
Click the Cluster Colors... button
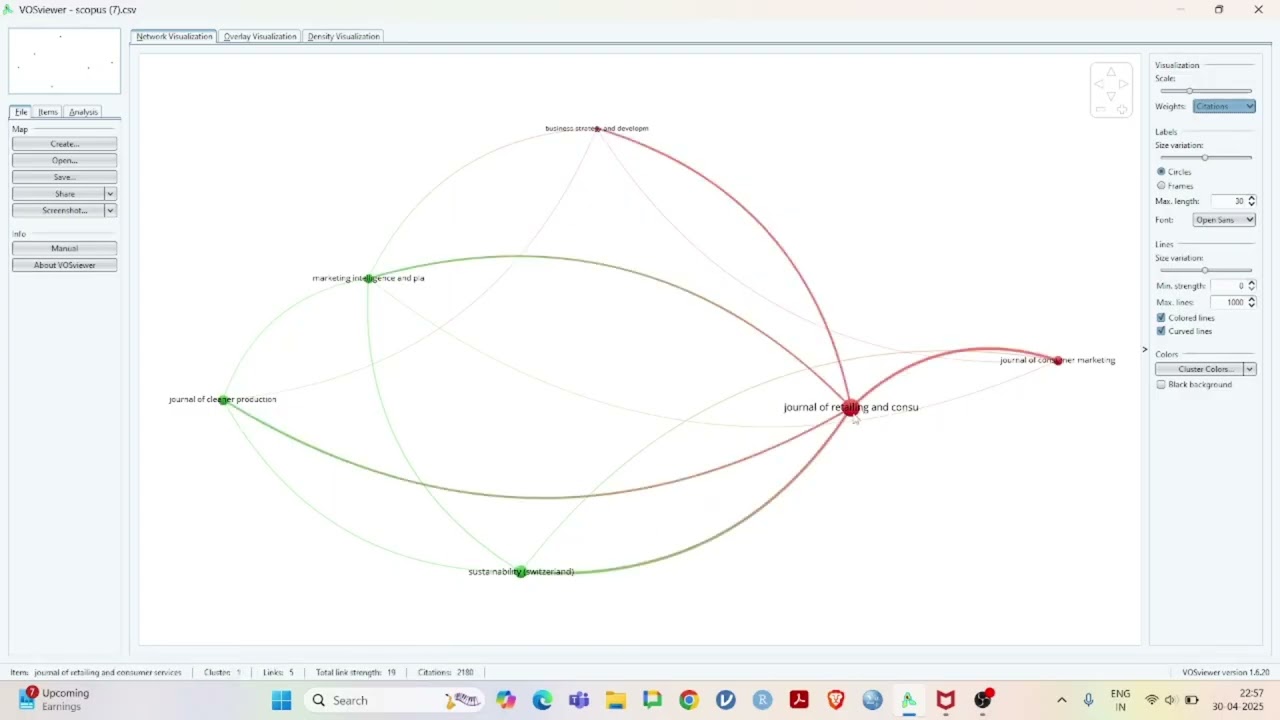[x=1200, y=369]
